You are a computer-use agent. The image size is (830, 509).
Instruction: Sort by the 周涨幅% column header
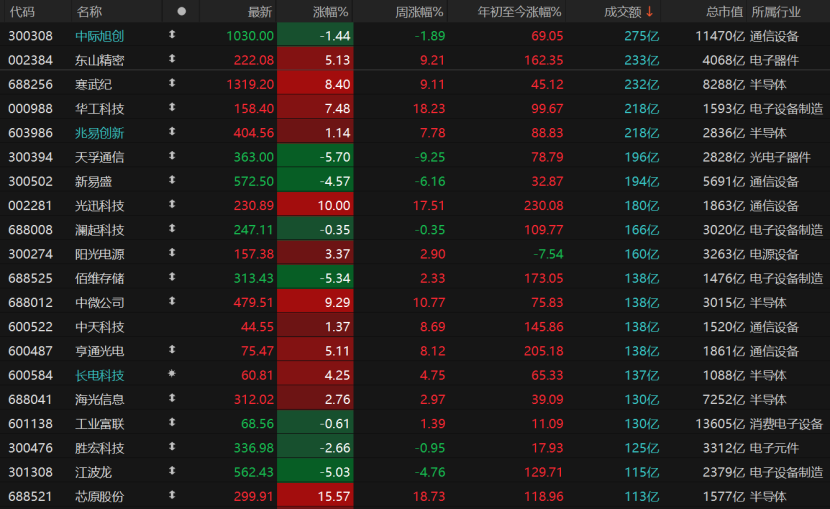pyautogui.click(x=419, y=12)
